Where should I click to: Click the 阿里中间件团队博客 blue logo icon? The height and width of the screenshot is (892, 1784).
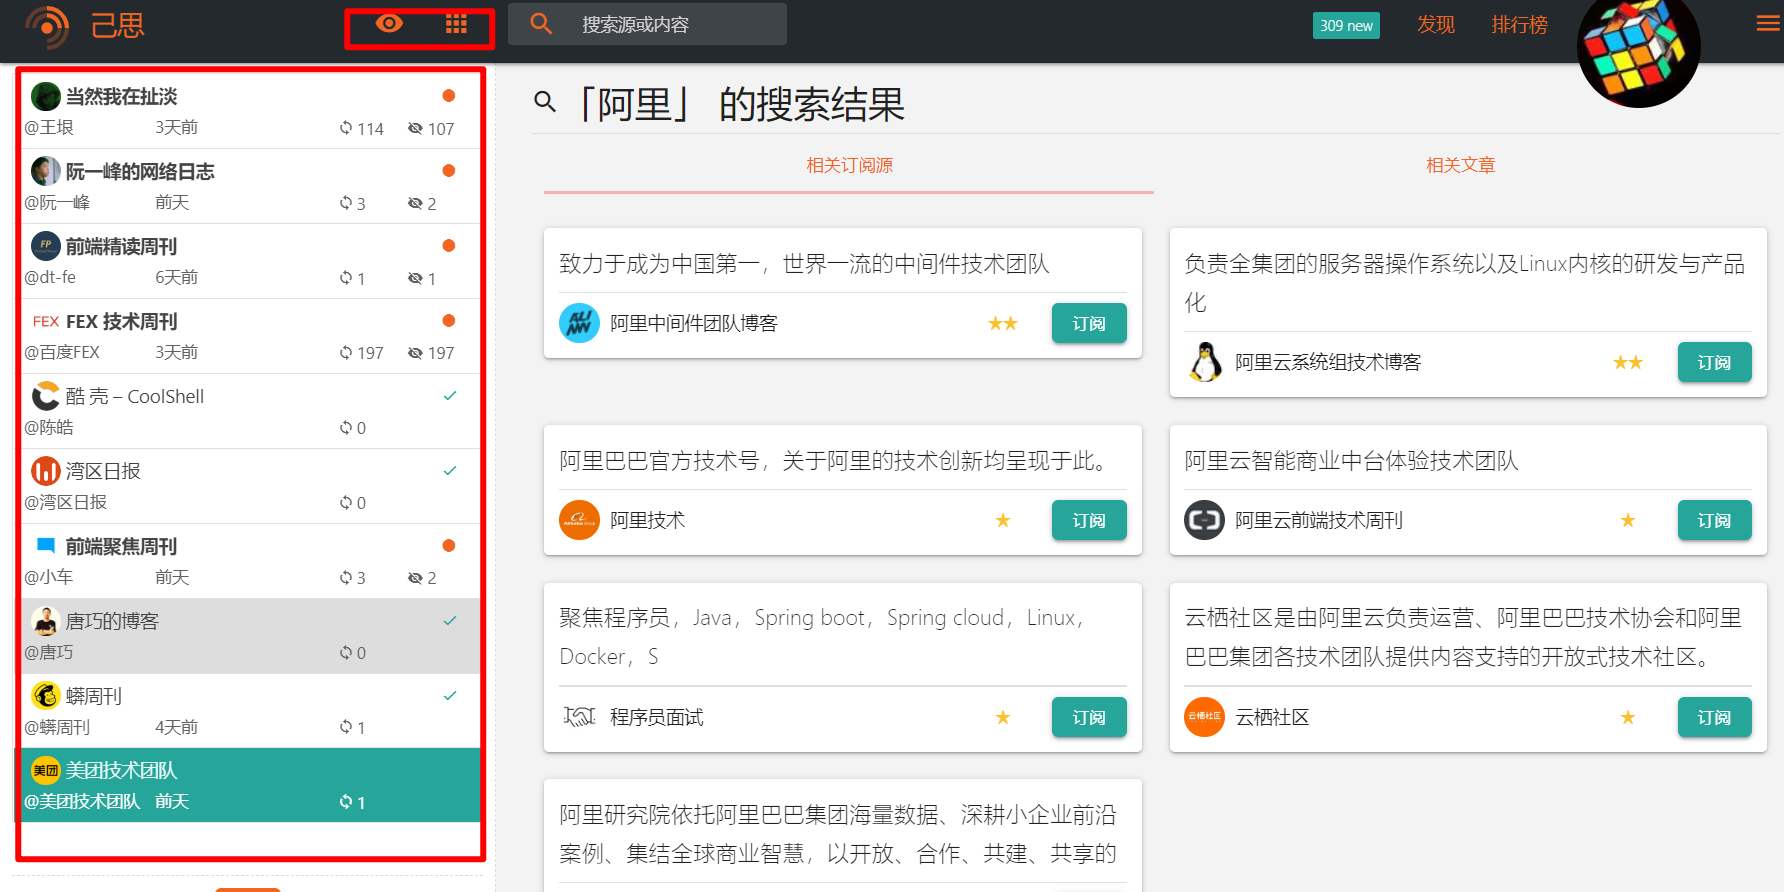pos(579,323)
